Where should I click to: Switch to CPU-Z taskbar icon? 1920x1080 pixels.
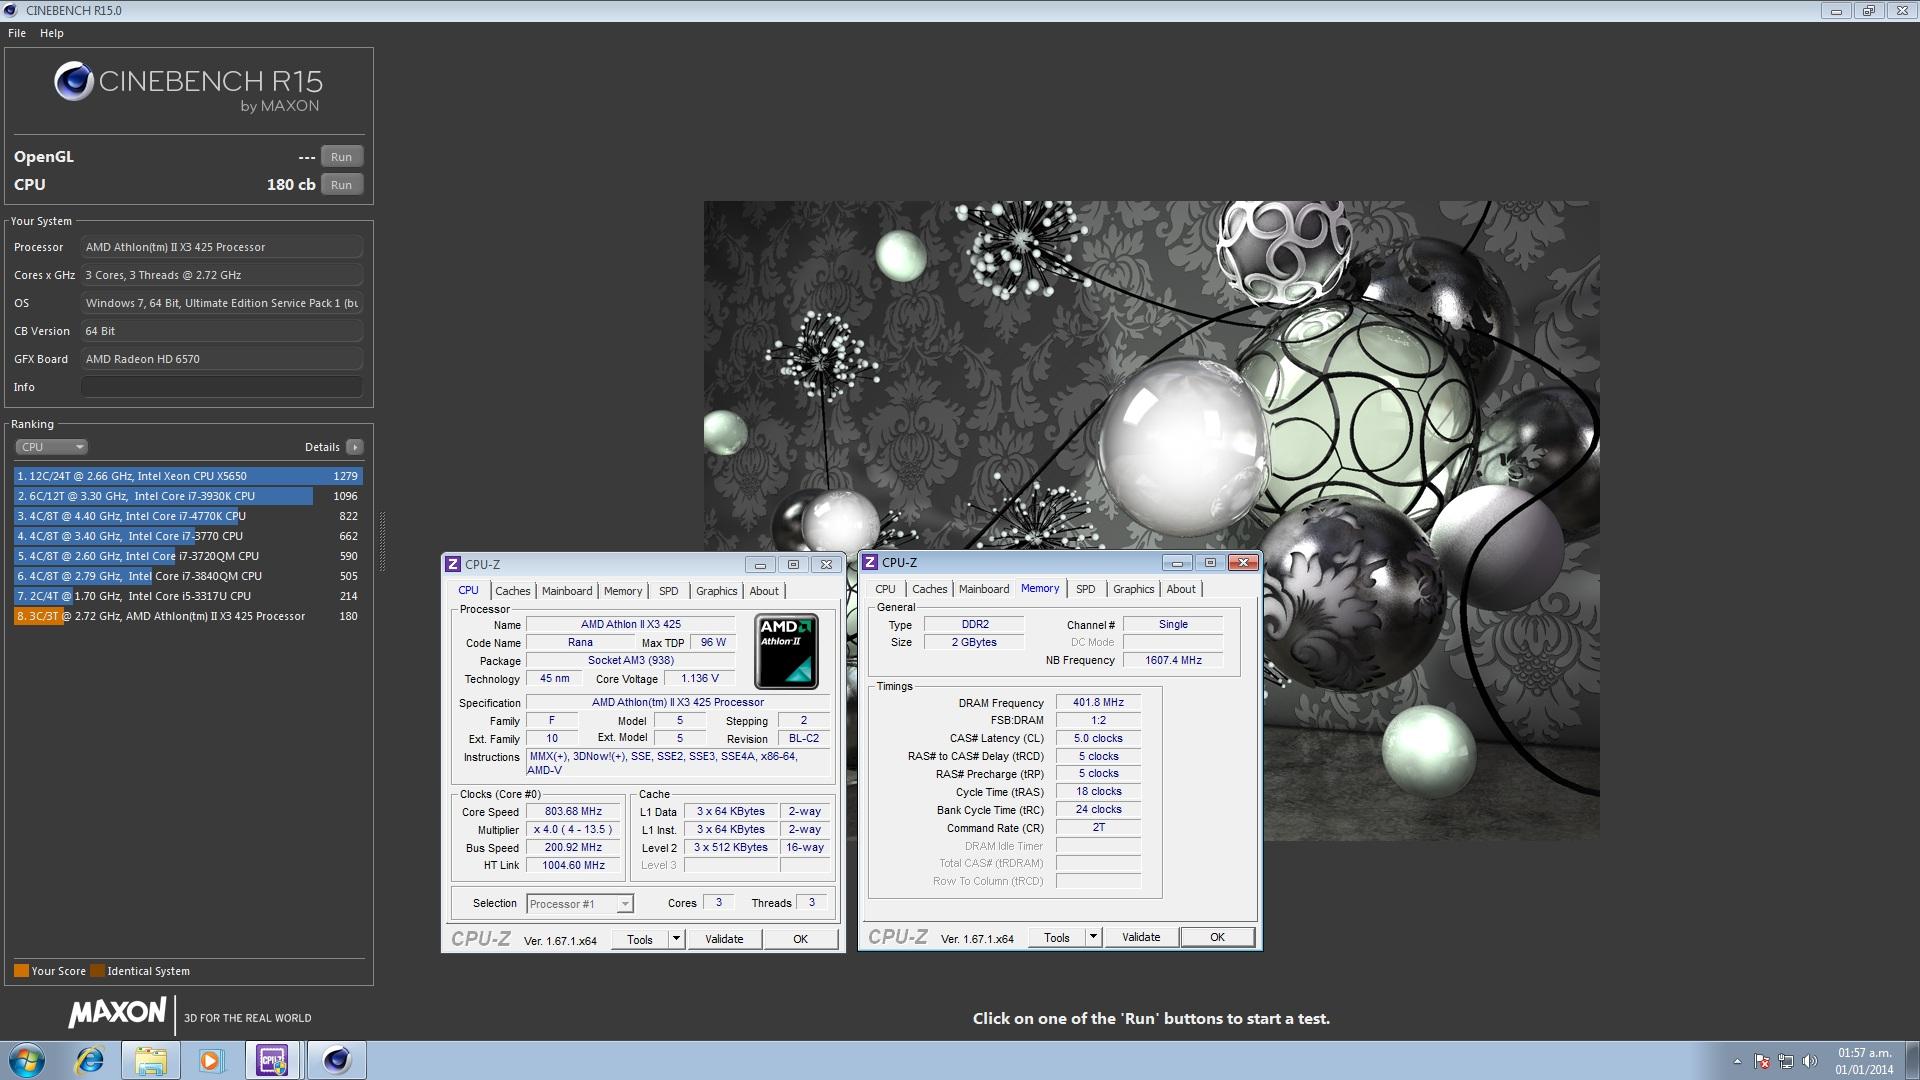[x=273, y=1060]
